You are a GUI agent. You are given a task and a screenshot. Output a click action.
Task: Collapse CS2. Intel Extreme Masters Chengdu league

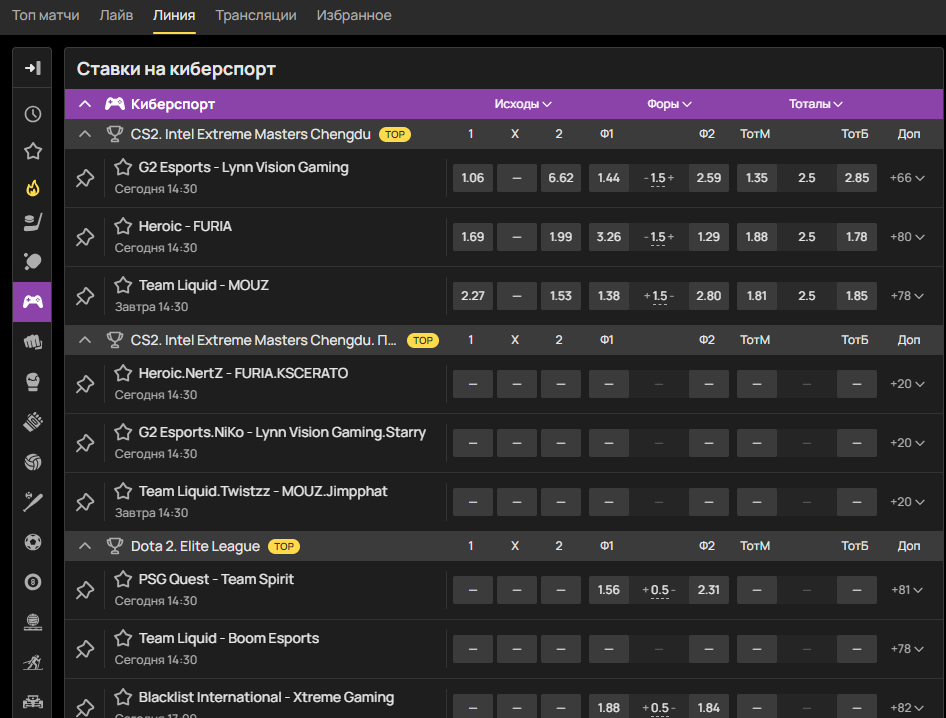click(x=85, y=134)
